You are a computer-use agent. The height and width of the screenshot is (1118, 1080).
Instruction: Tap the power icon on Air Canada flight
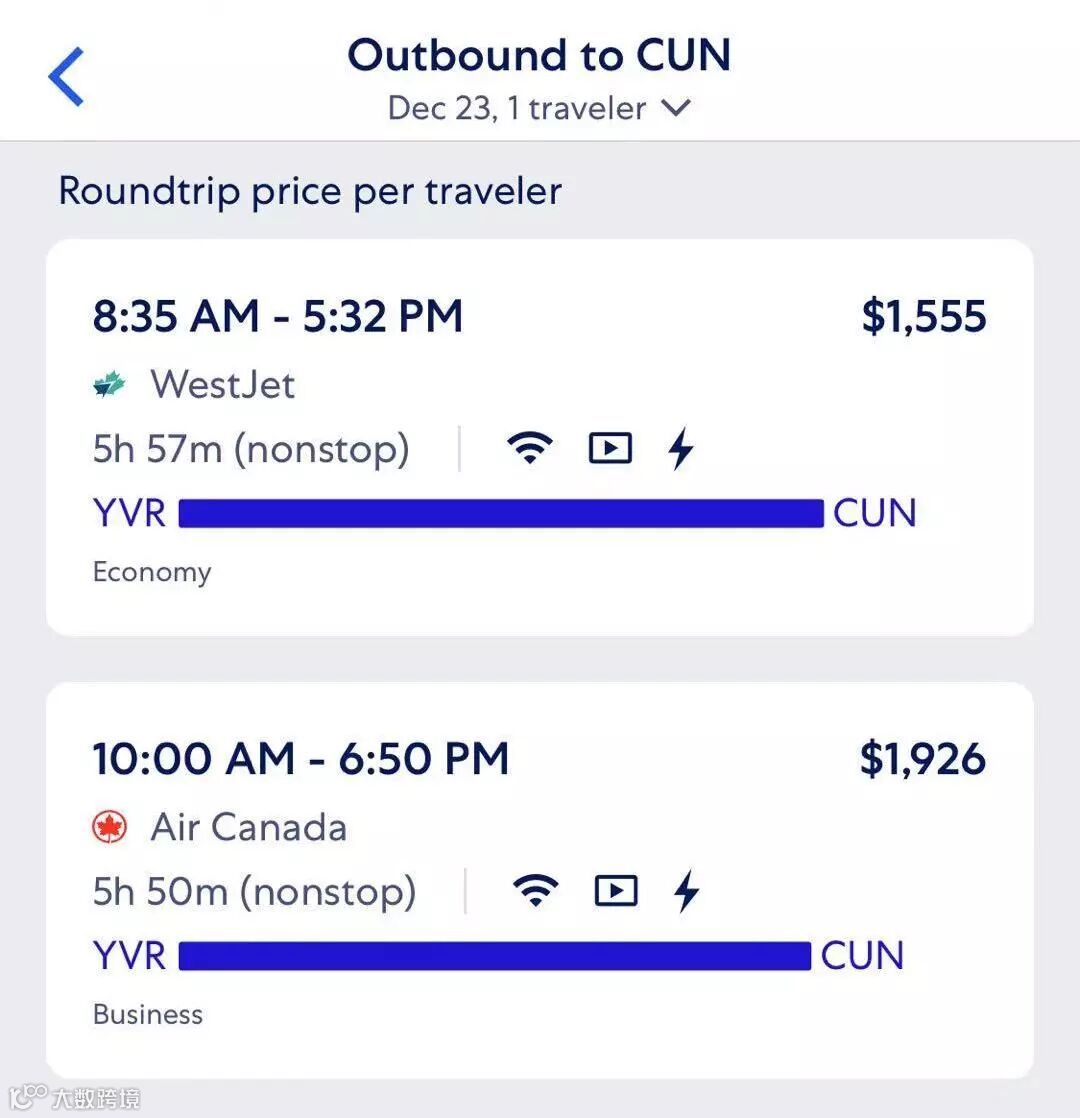686,891
